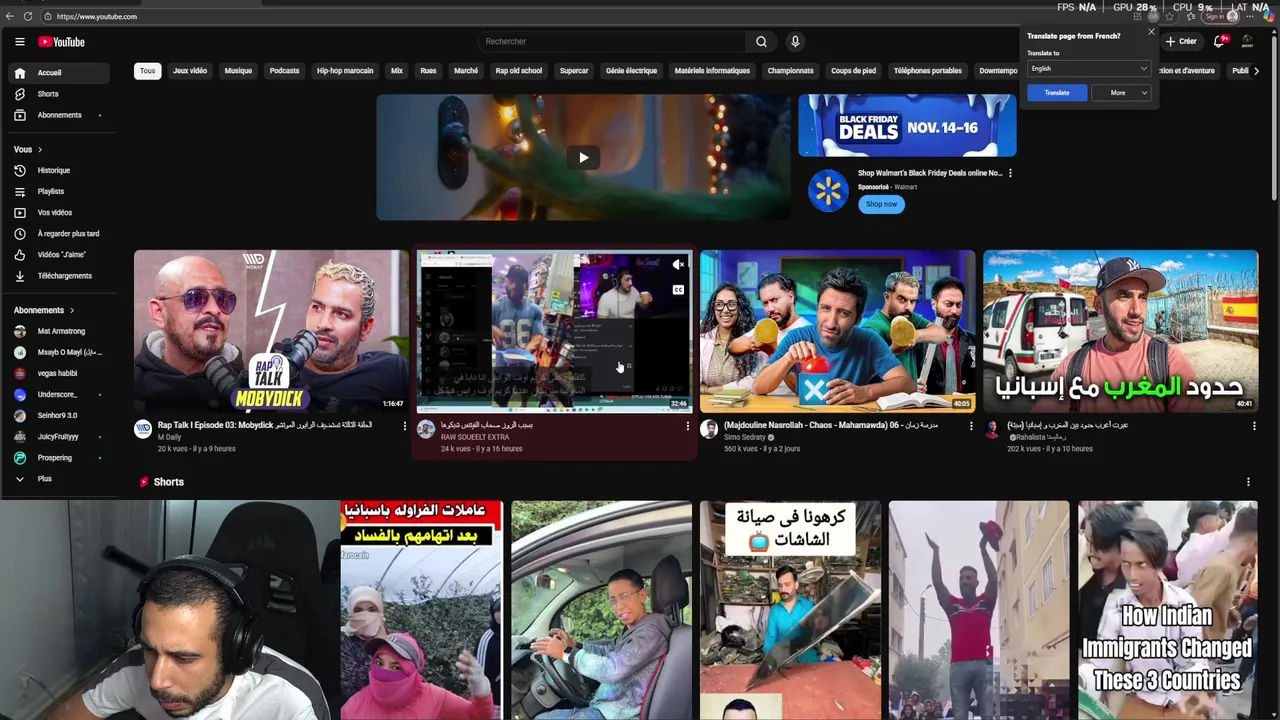Open the notifications bell
The image size is (1280, 720).
1219,42
